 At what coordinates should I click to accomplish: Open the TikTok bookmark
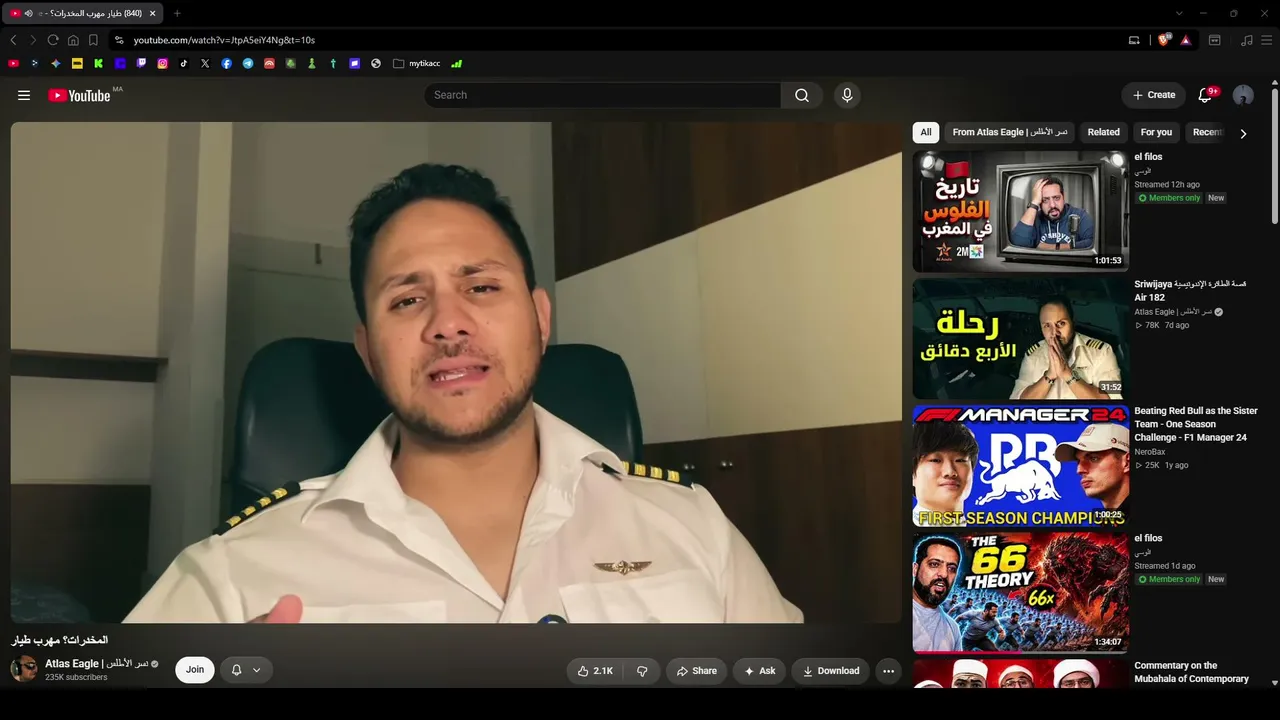184,63
